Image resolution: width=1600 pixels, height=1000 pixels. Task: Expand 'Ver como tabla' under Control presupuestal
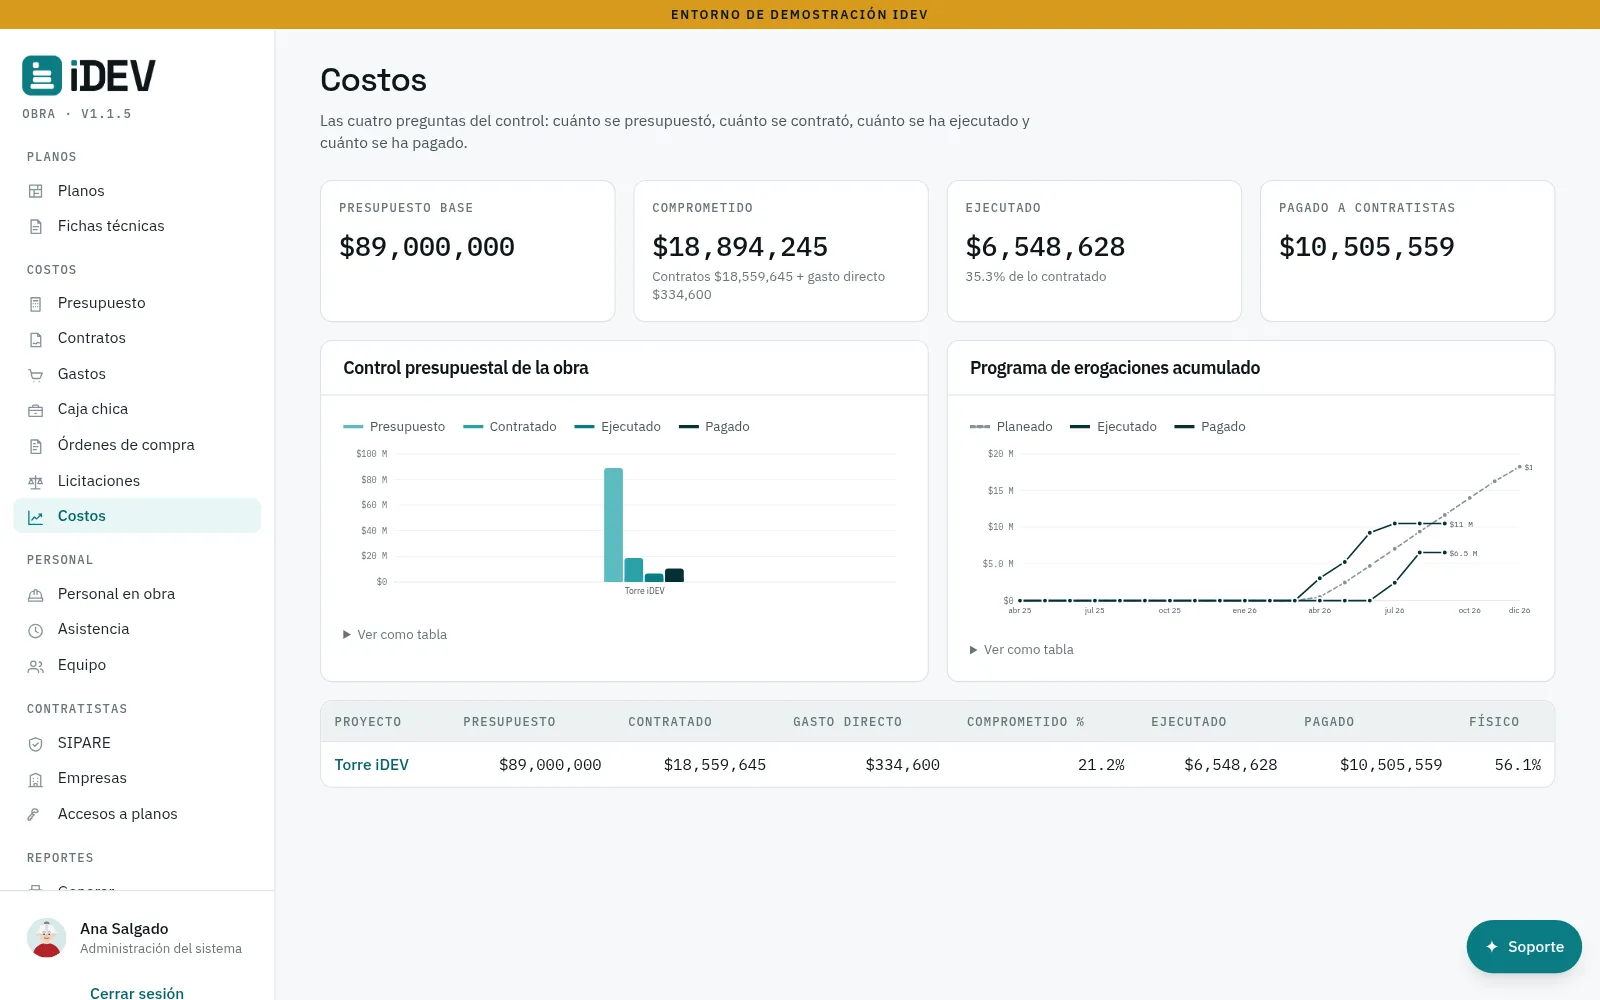395,635
